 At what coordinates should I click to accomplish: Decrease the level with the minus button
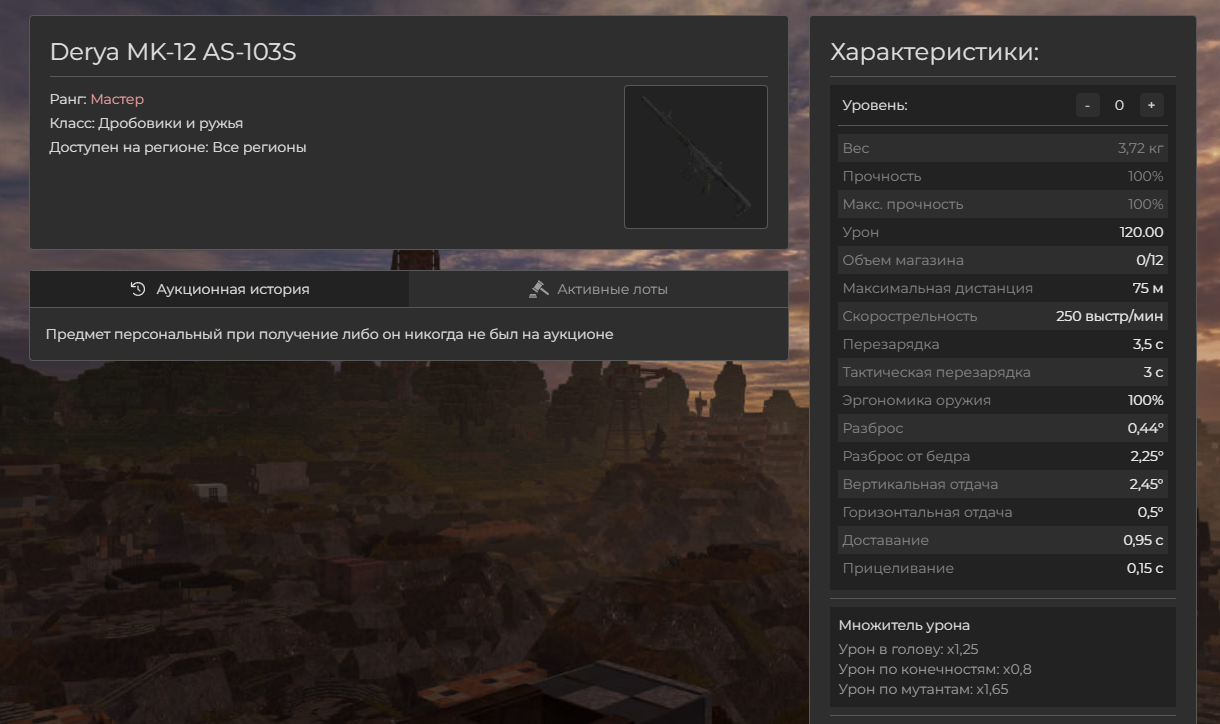point(1087,105)
